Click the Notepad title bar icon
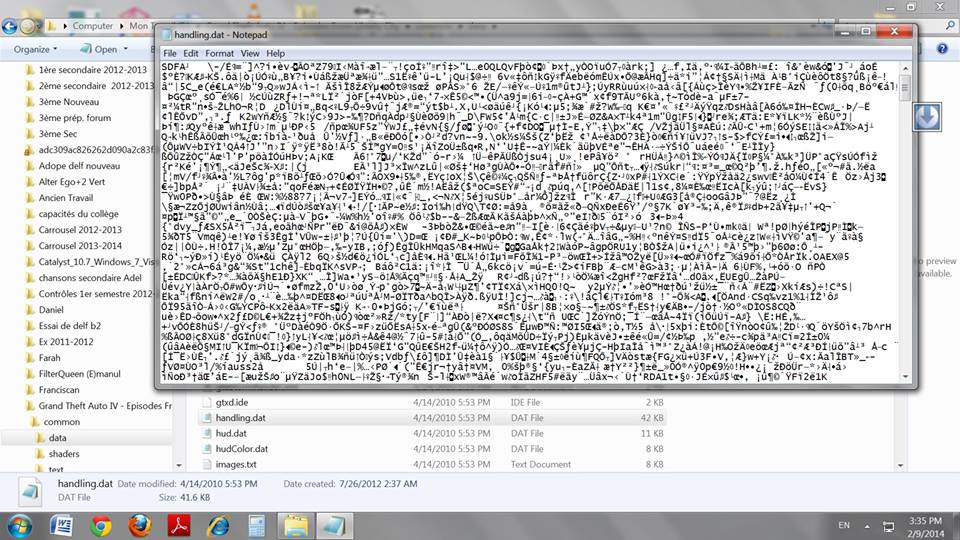 (167, 35)
